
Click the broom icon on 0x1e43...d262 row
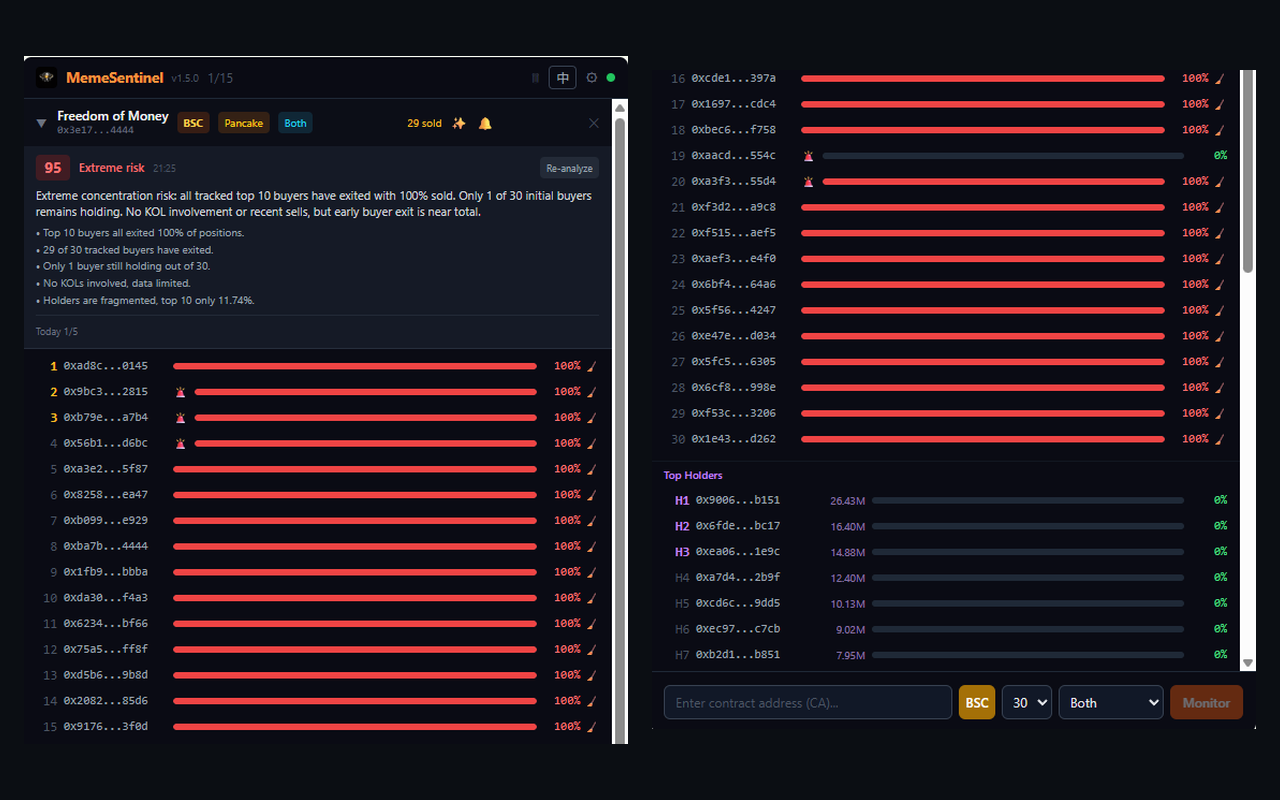[x=1219, y=439]
